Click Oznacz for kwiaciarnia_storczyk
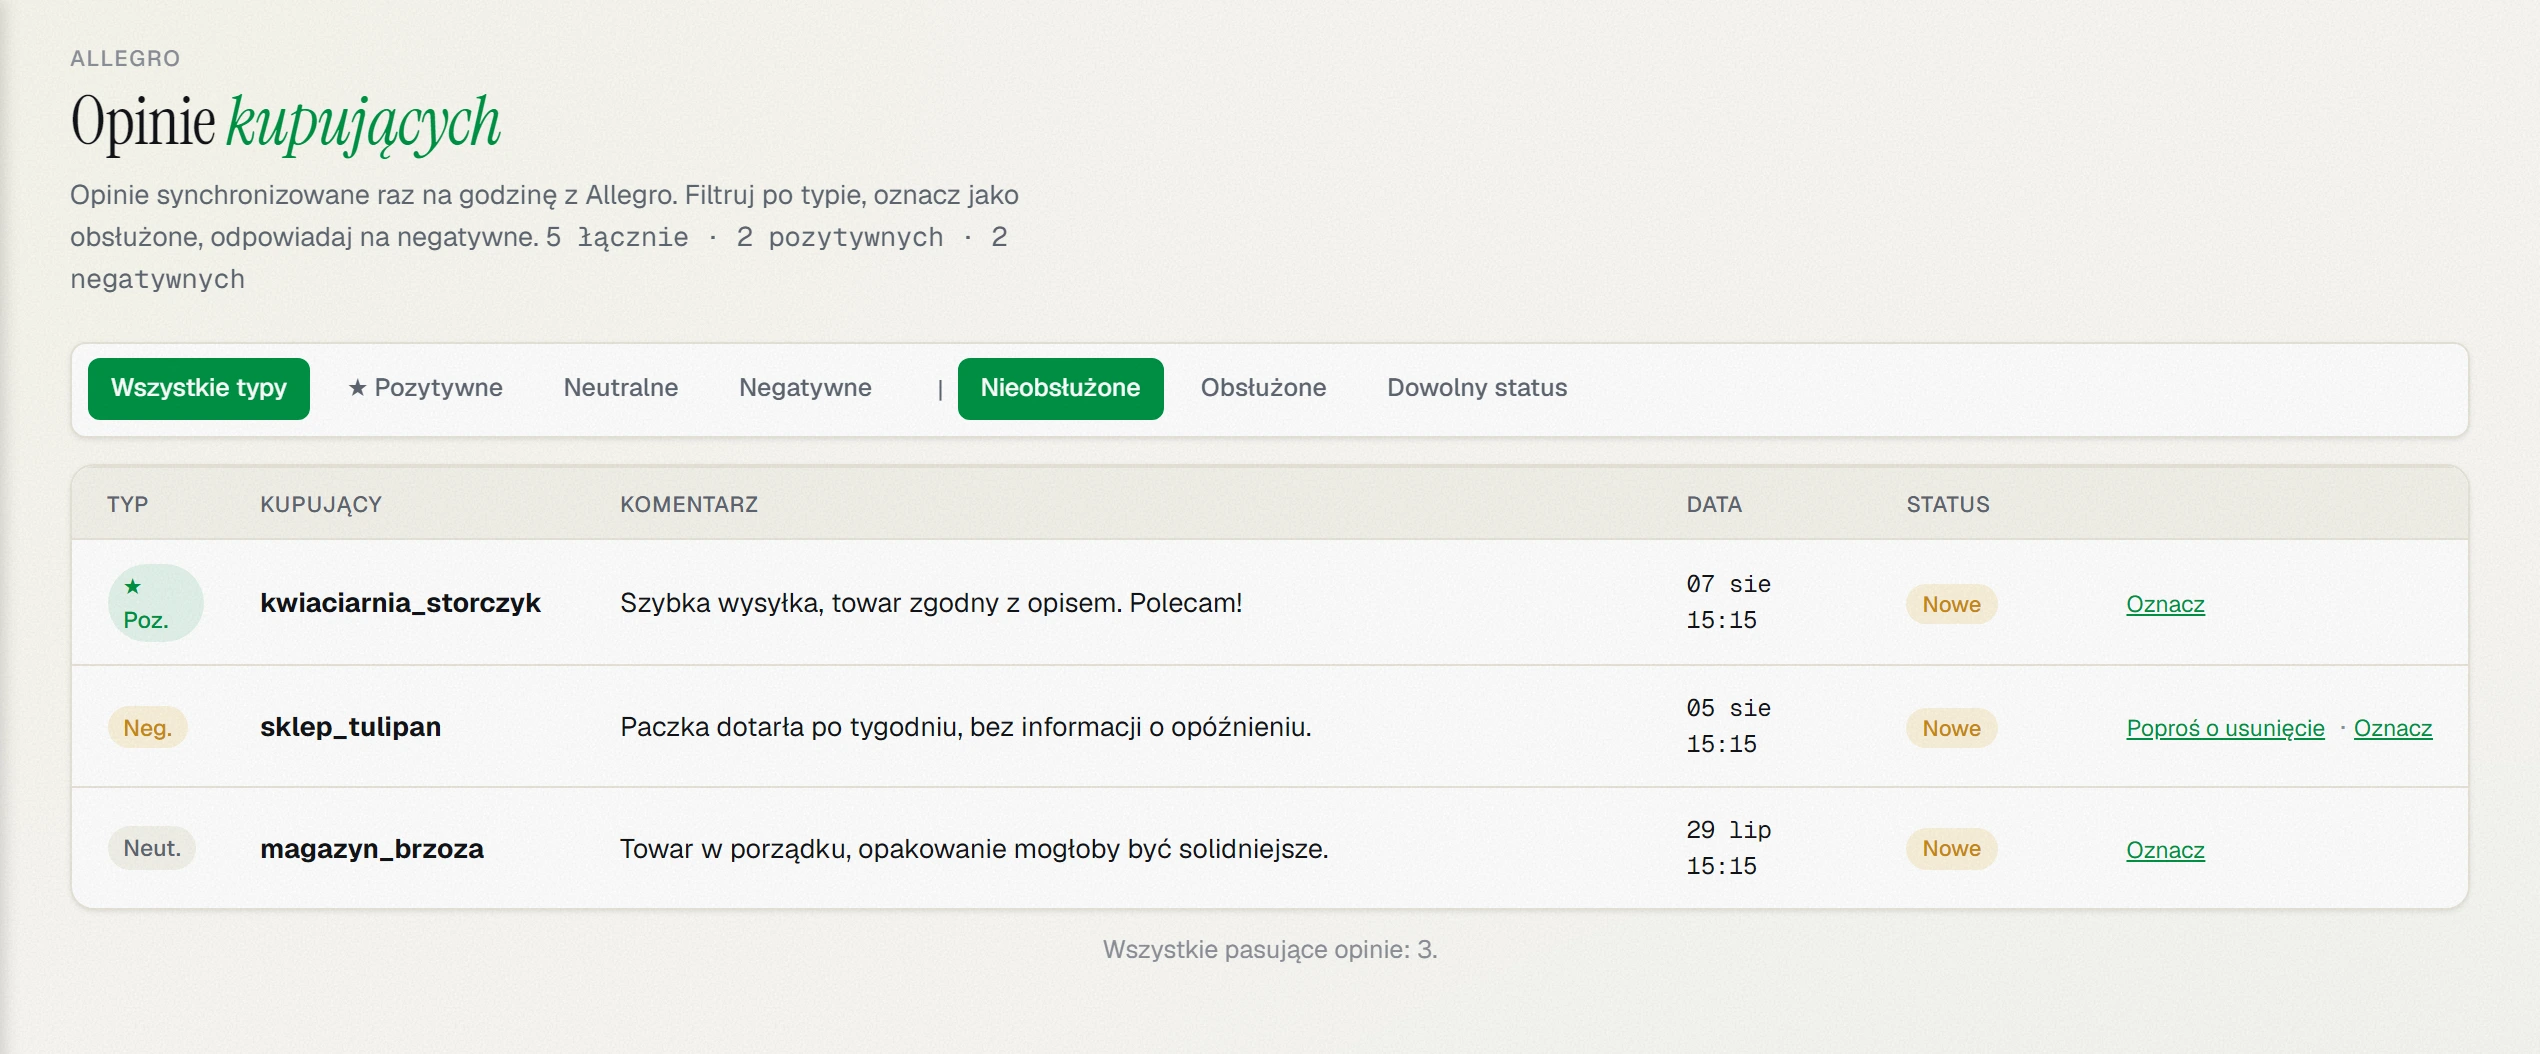This screenshot has height=1054, width=2540. click(x=2165, y=604)
